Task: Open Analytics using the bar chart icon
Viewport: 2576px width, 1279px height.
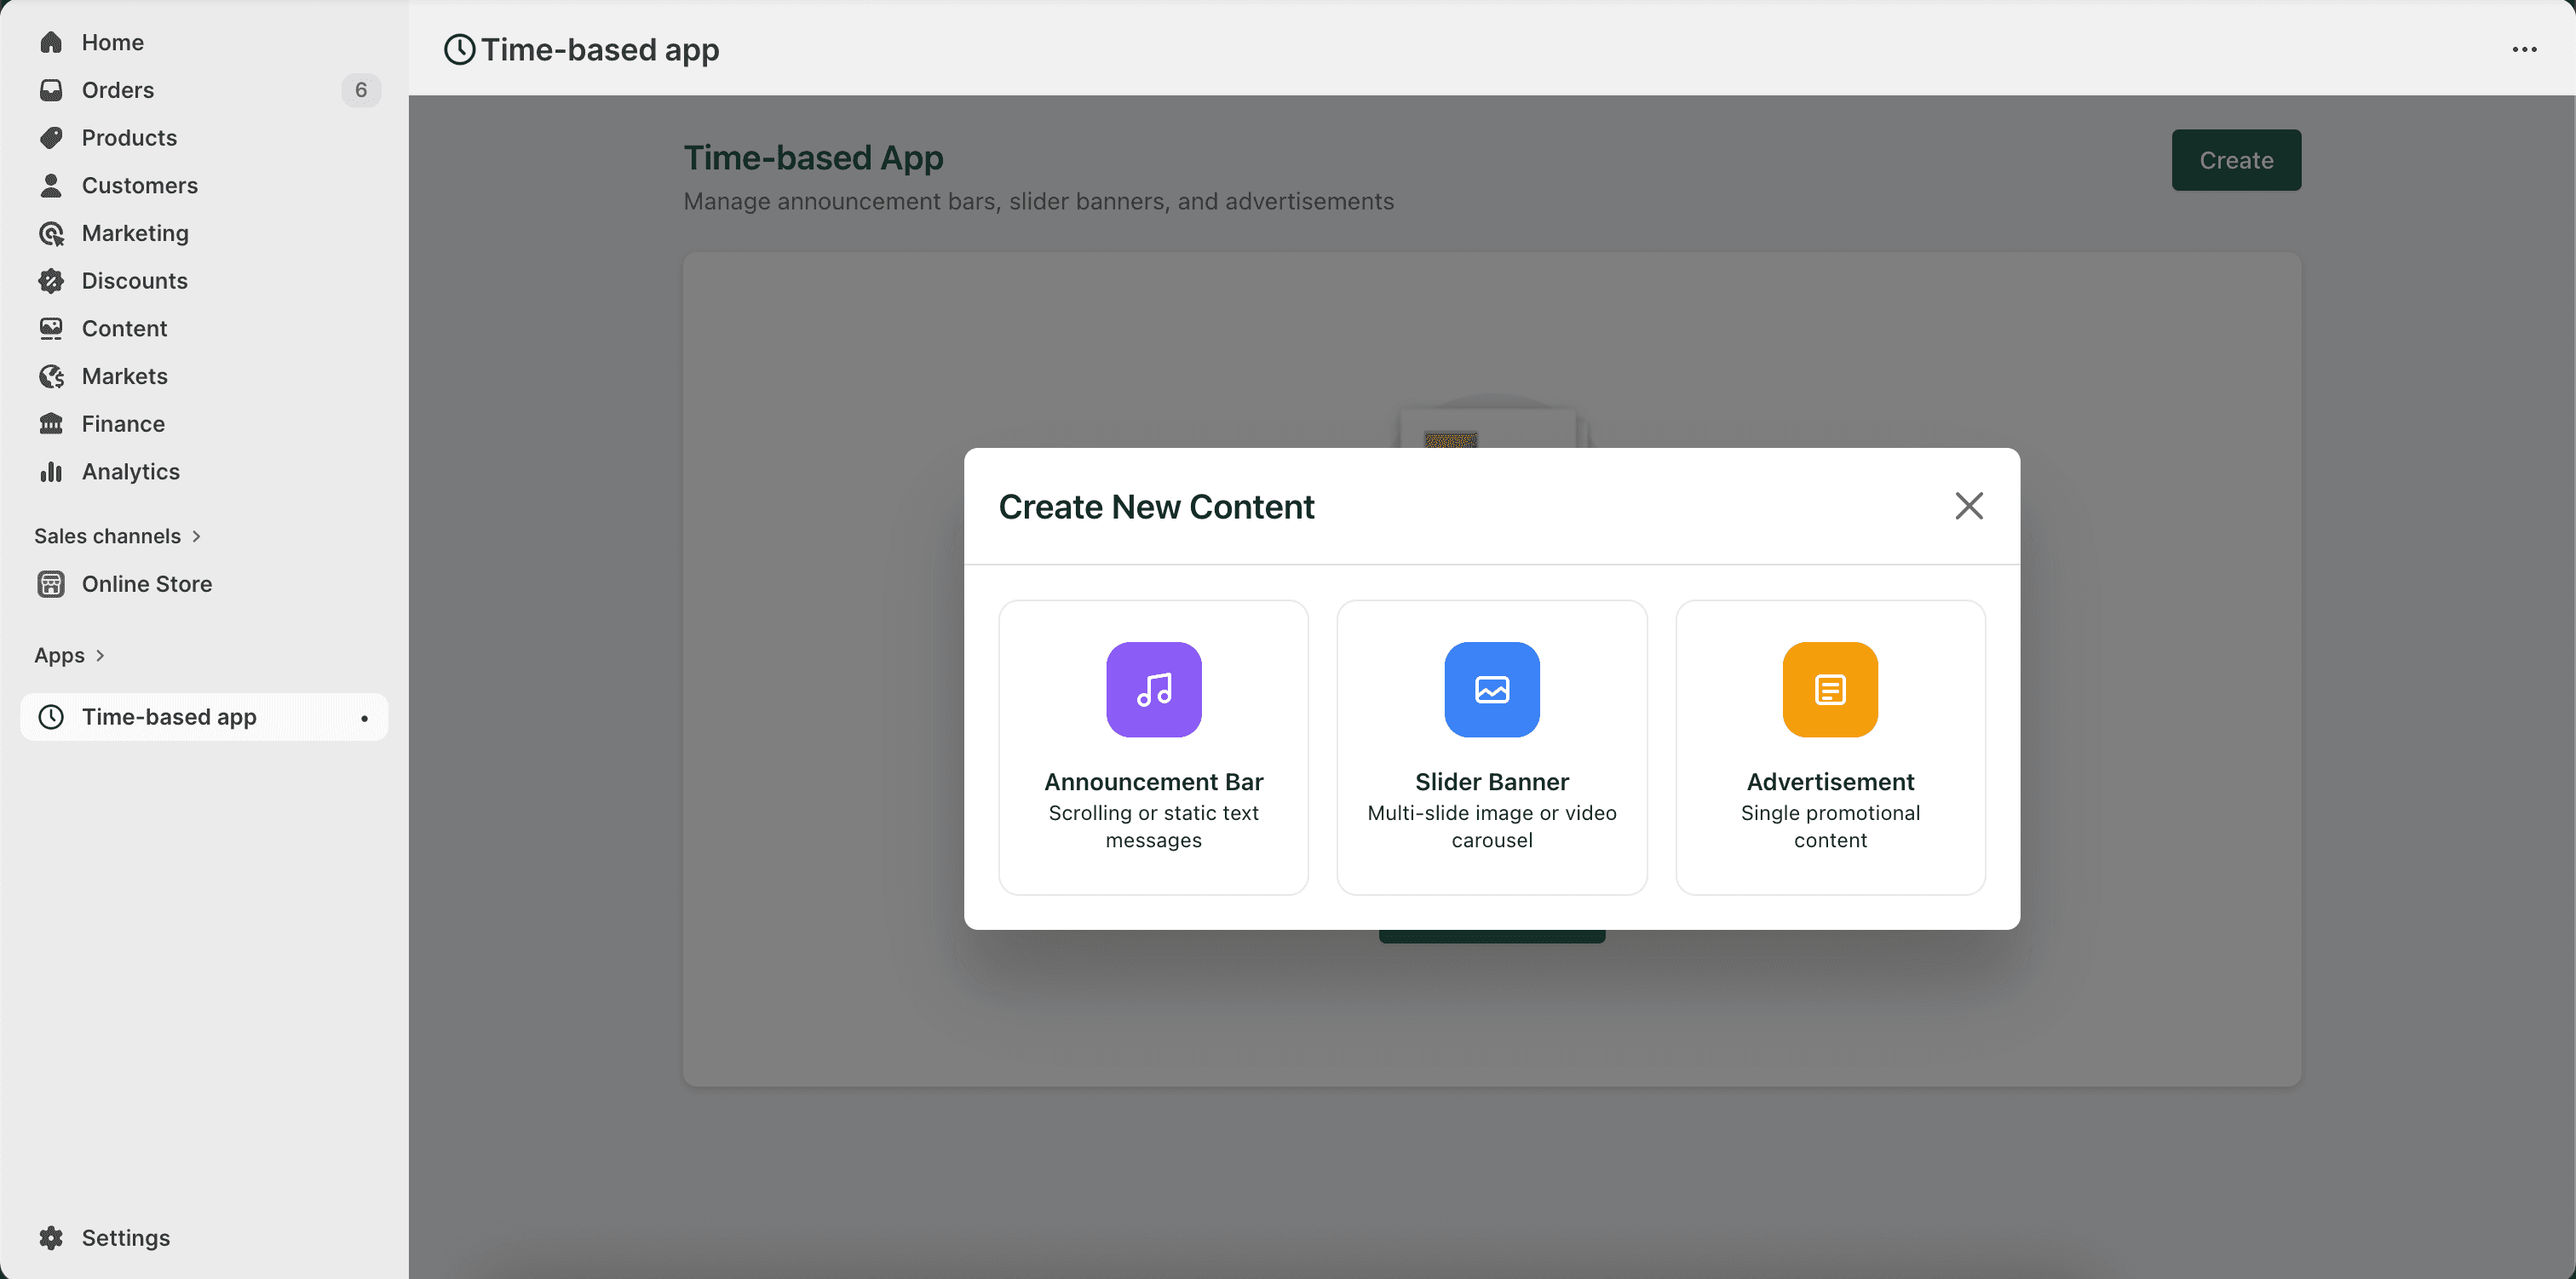Action: 51,471
